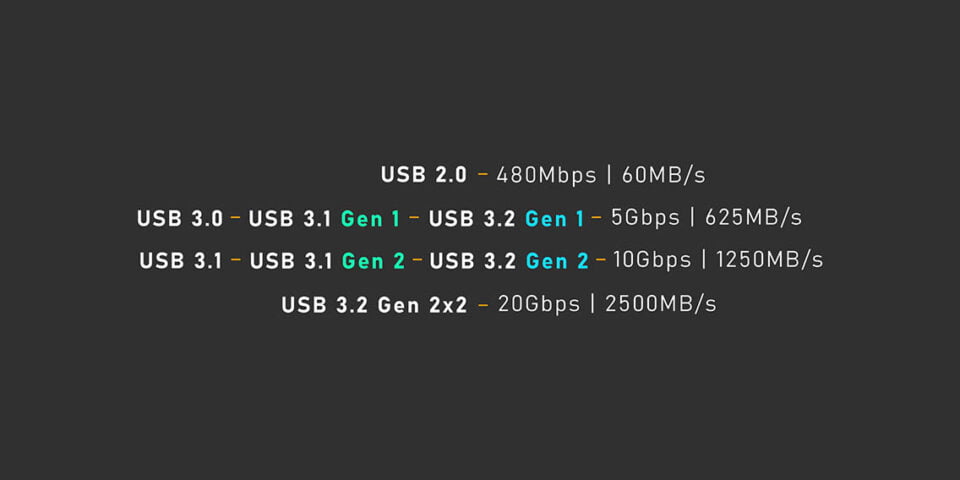Click the 5Gbps speed text
Viewport: 960px width, 480px height.
coord(645,218)
